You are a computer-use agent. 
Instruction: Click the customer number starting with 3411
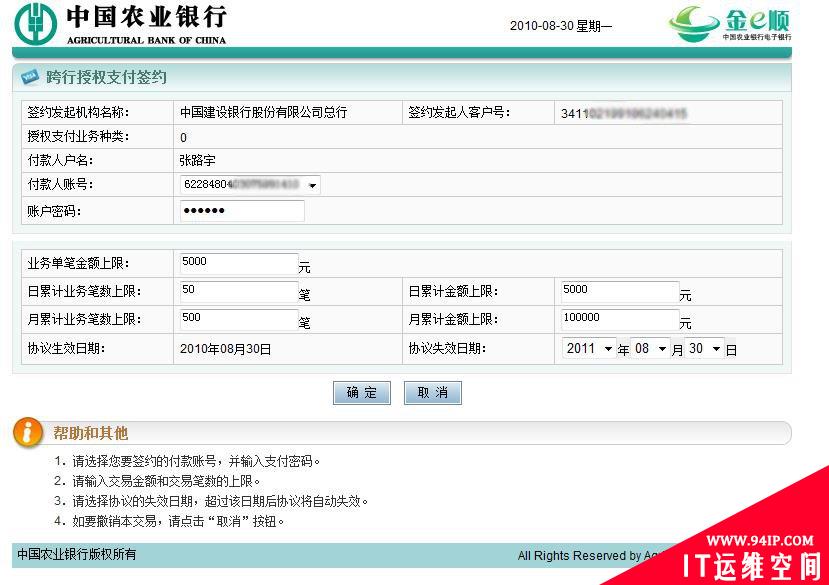[624, 113]
